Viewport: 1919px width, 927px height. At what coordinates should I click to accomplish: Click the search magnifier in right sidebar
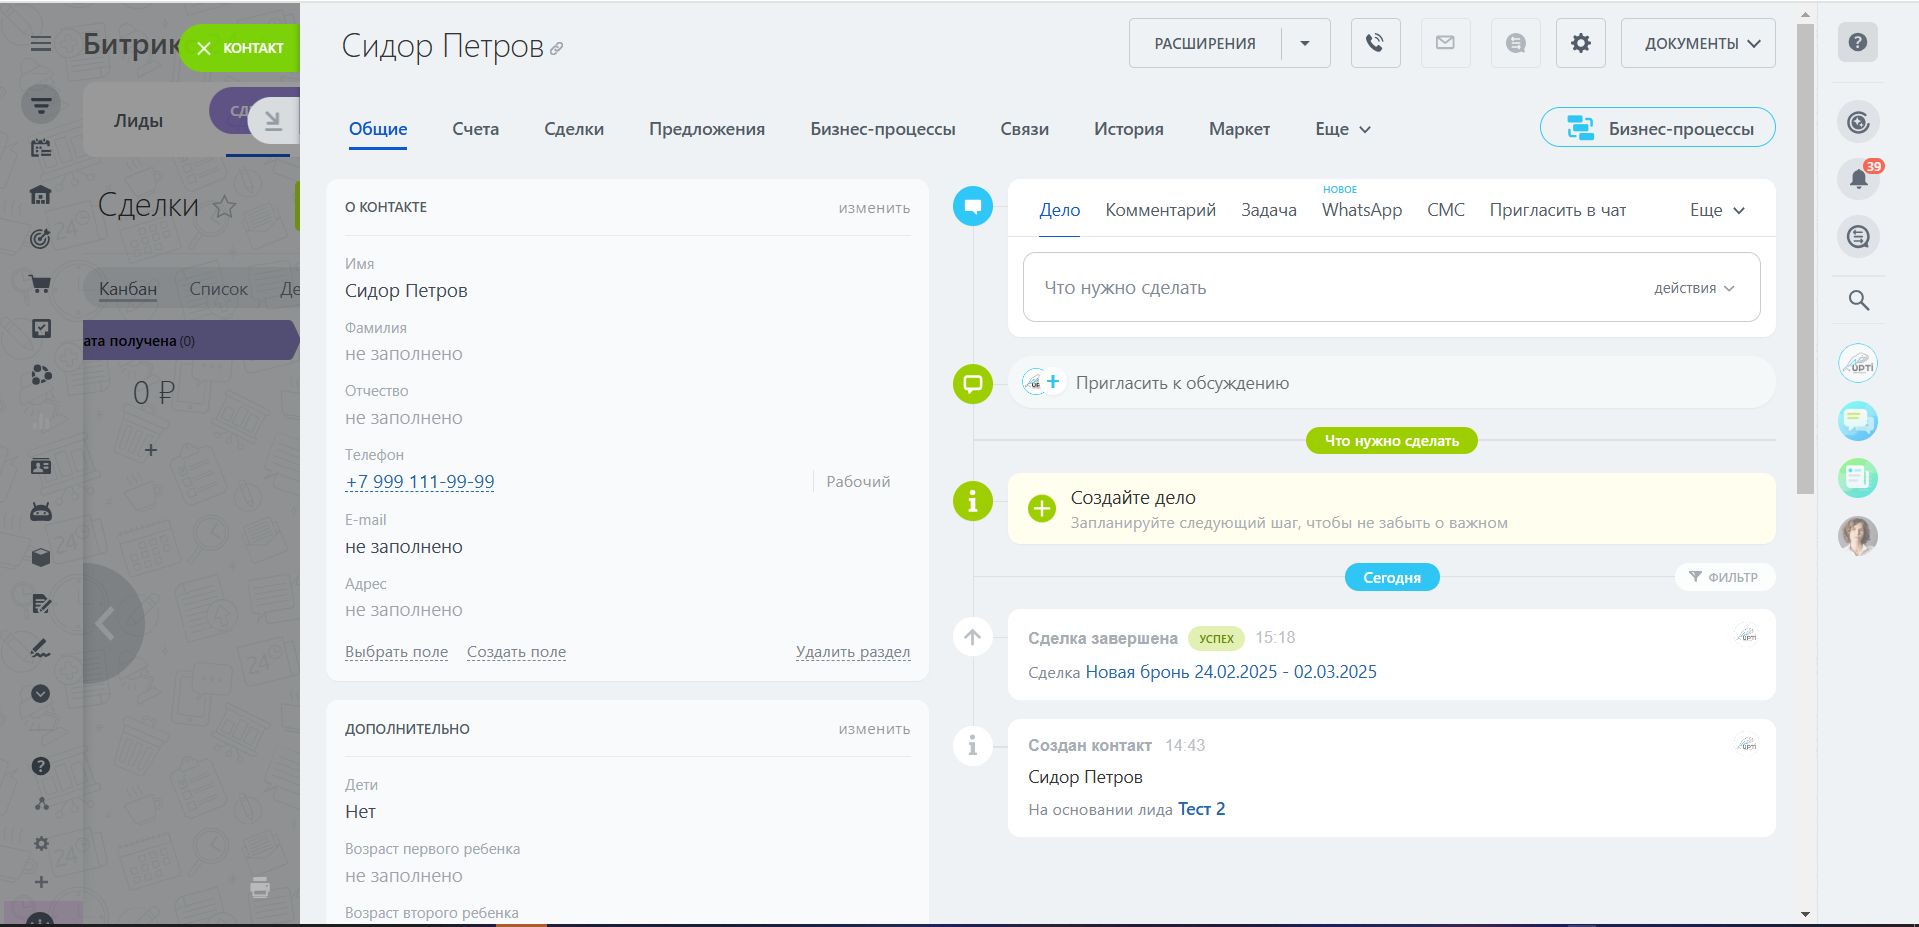tap(1858, 300)
